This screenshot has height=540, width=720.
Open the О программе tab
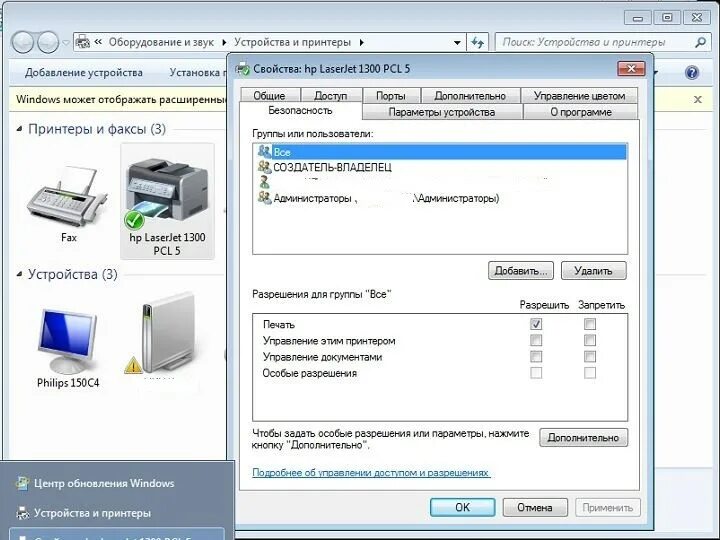point(581,112)
